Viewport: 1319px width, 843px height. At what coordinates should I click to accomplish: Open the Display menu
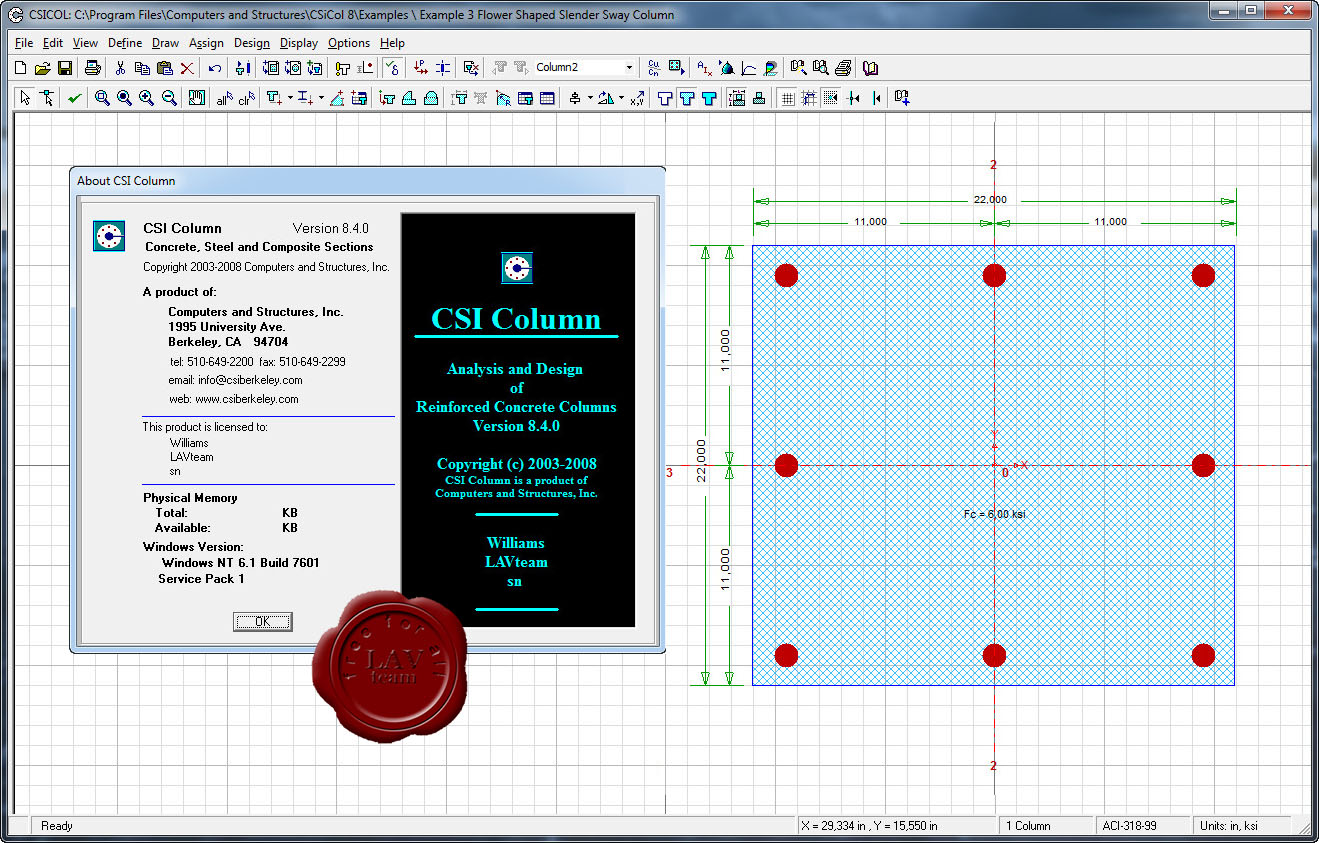coord(299,43)
